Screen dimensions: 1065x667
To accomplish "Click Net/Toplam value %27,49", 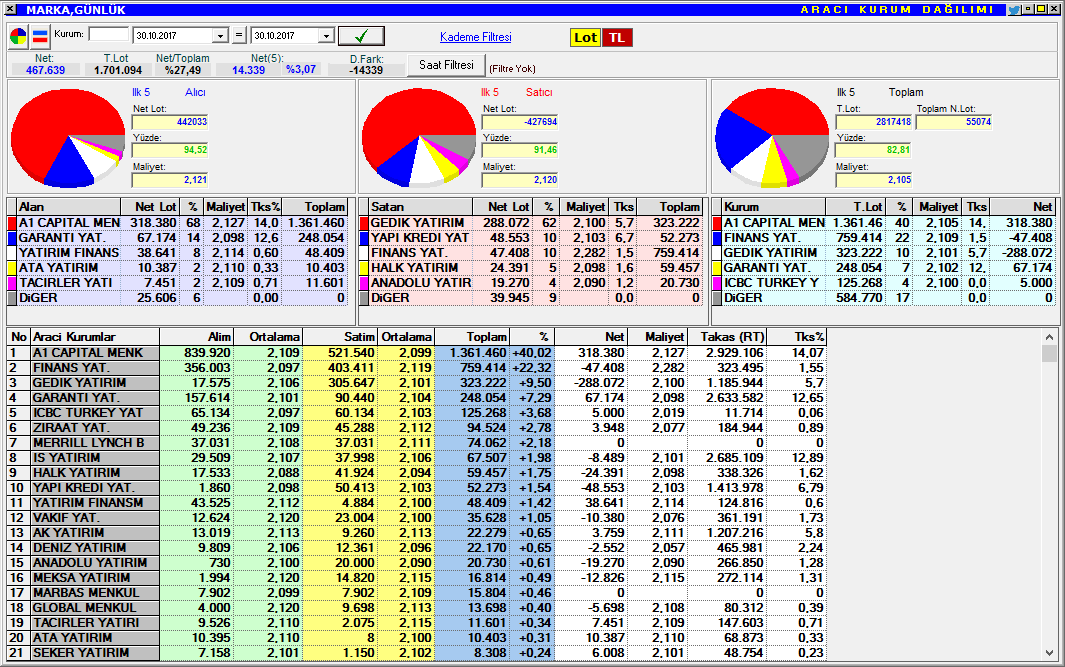I will pyautogui.click(x=183, y=70).
